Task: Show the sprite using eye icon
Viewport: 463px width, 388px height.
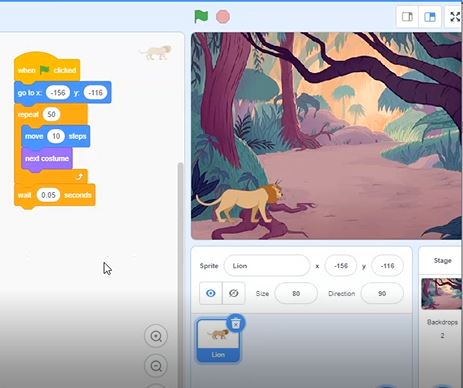Action: [211, 293]
